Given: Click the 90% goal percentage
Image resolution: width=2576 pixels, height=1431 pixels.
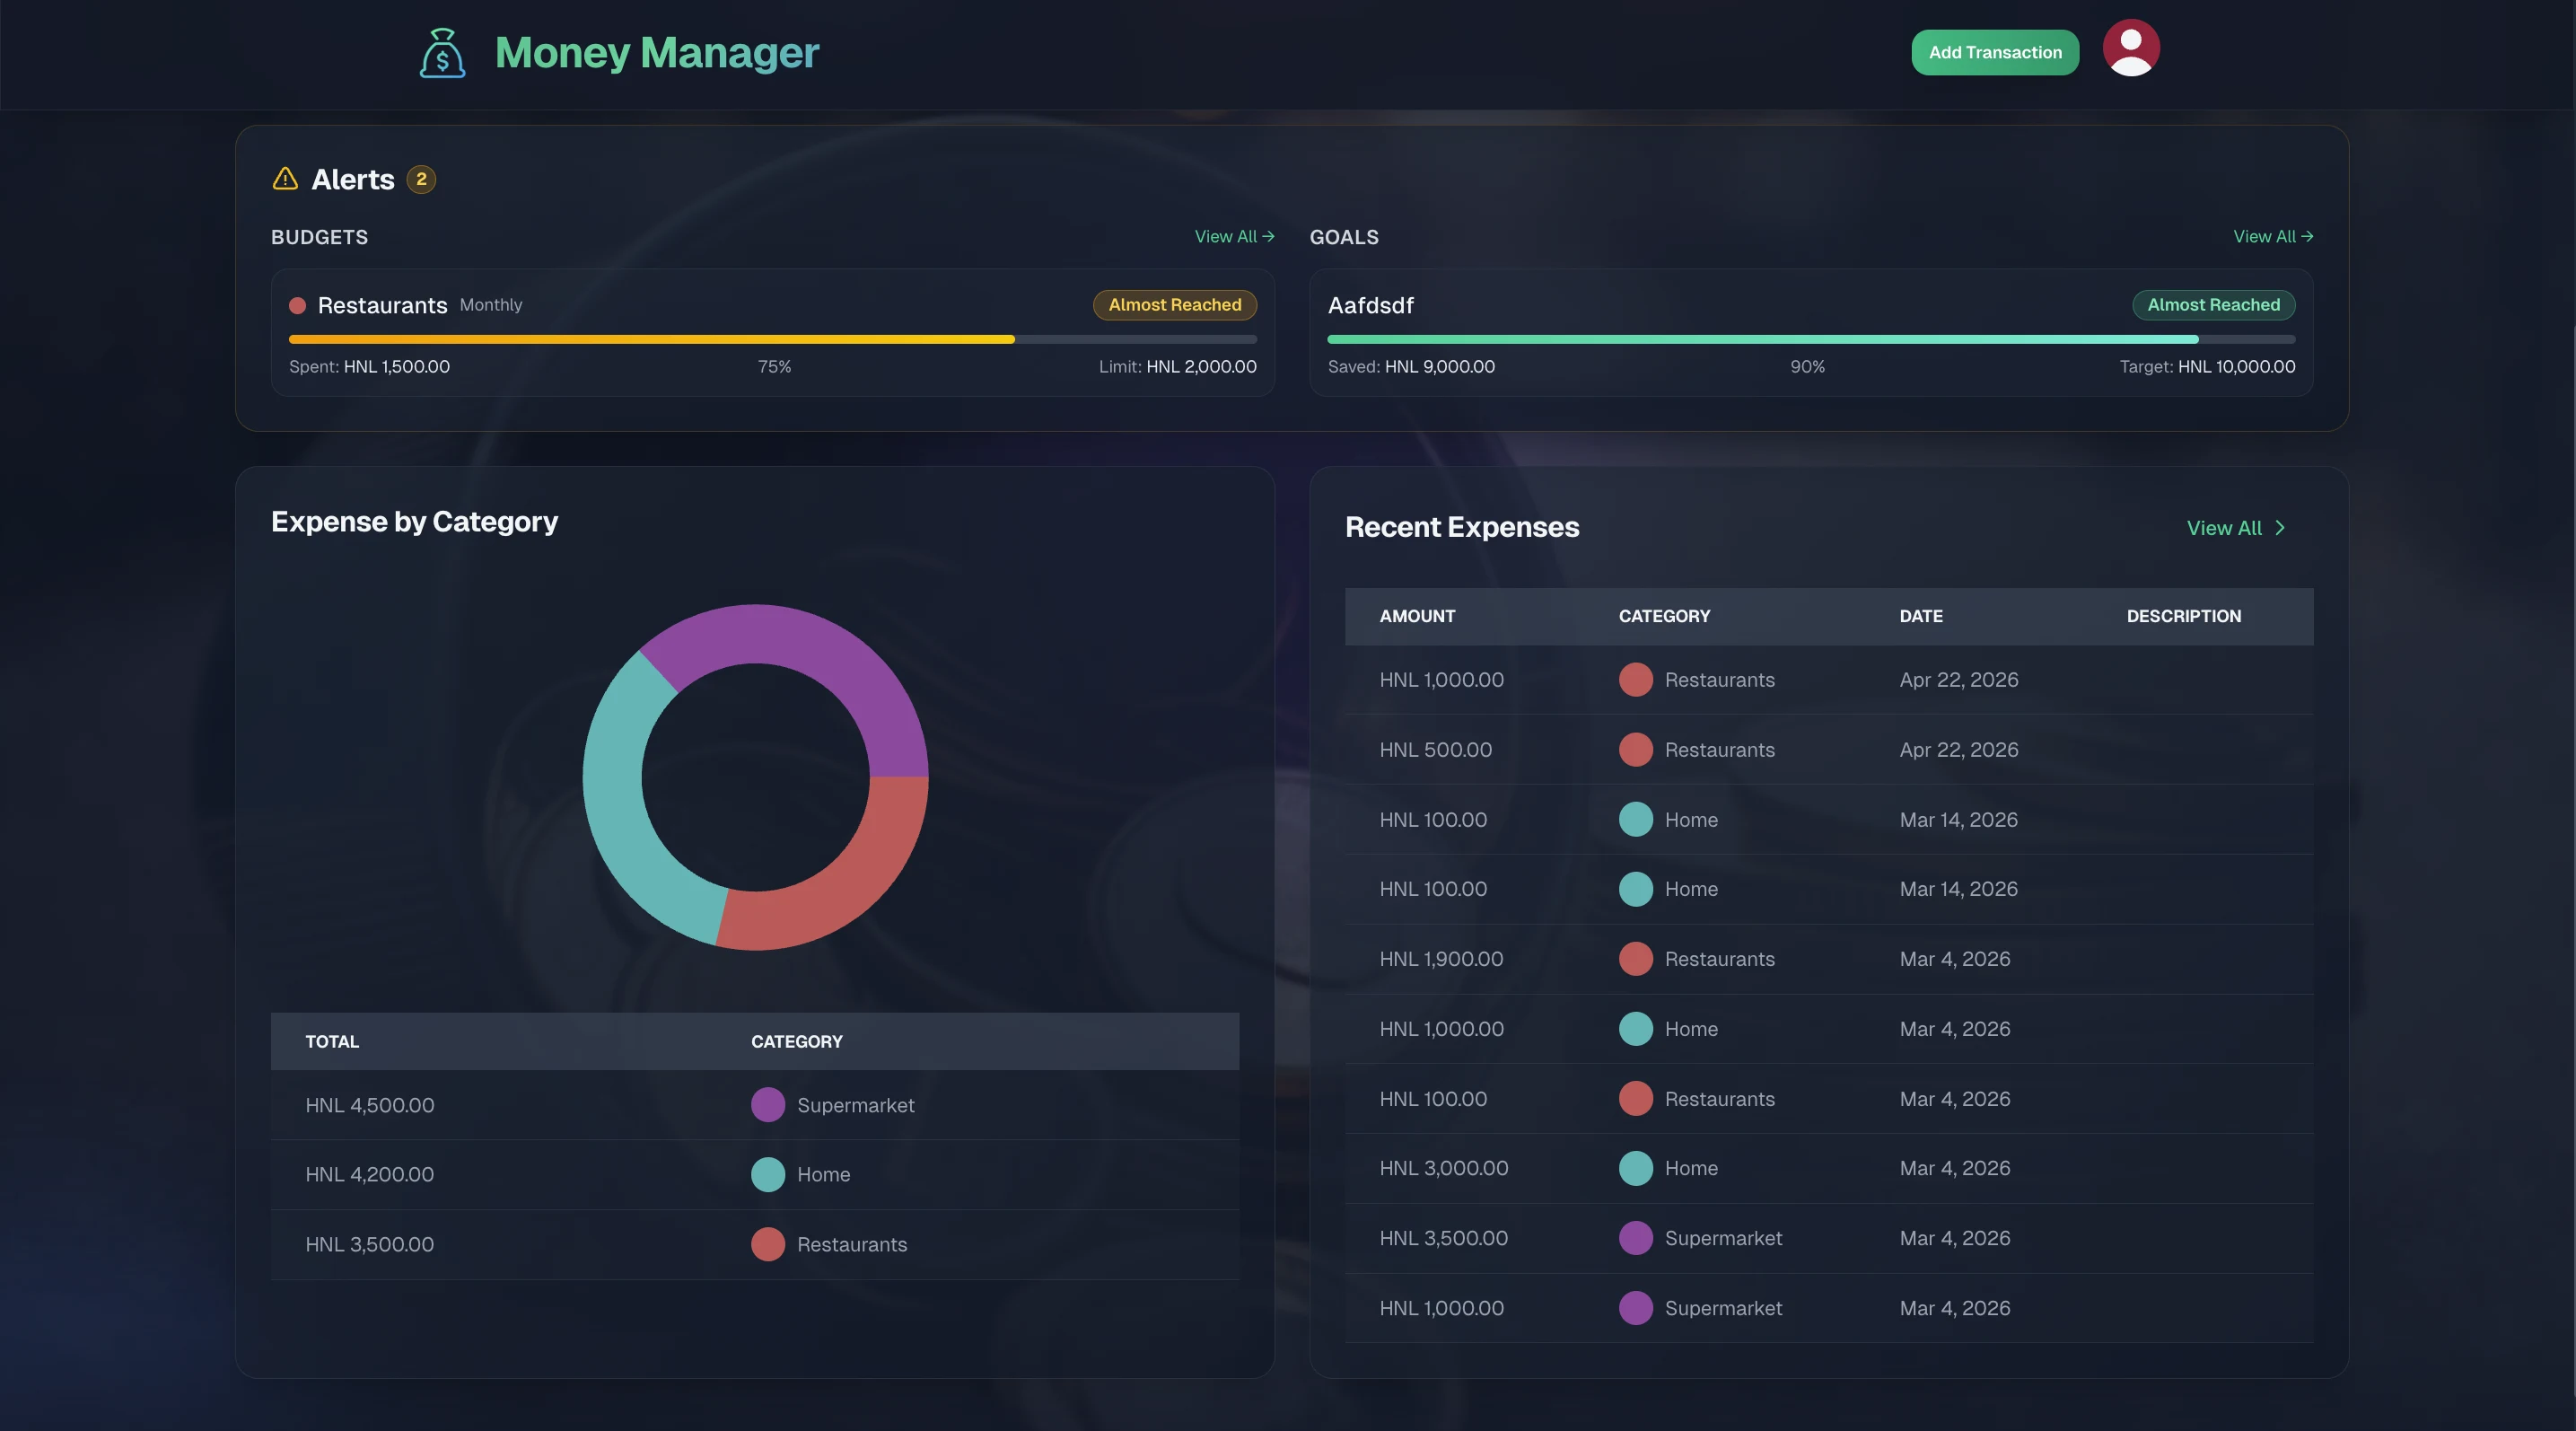Looking at the screenshot, I should 1807,367.
